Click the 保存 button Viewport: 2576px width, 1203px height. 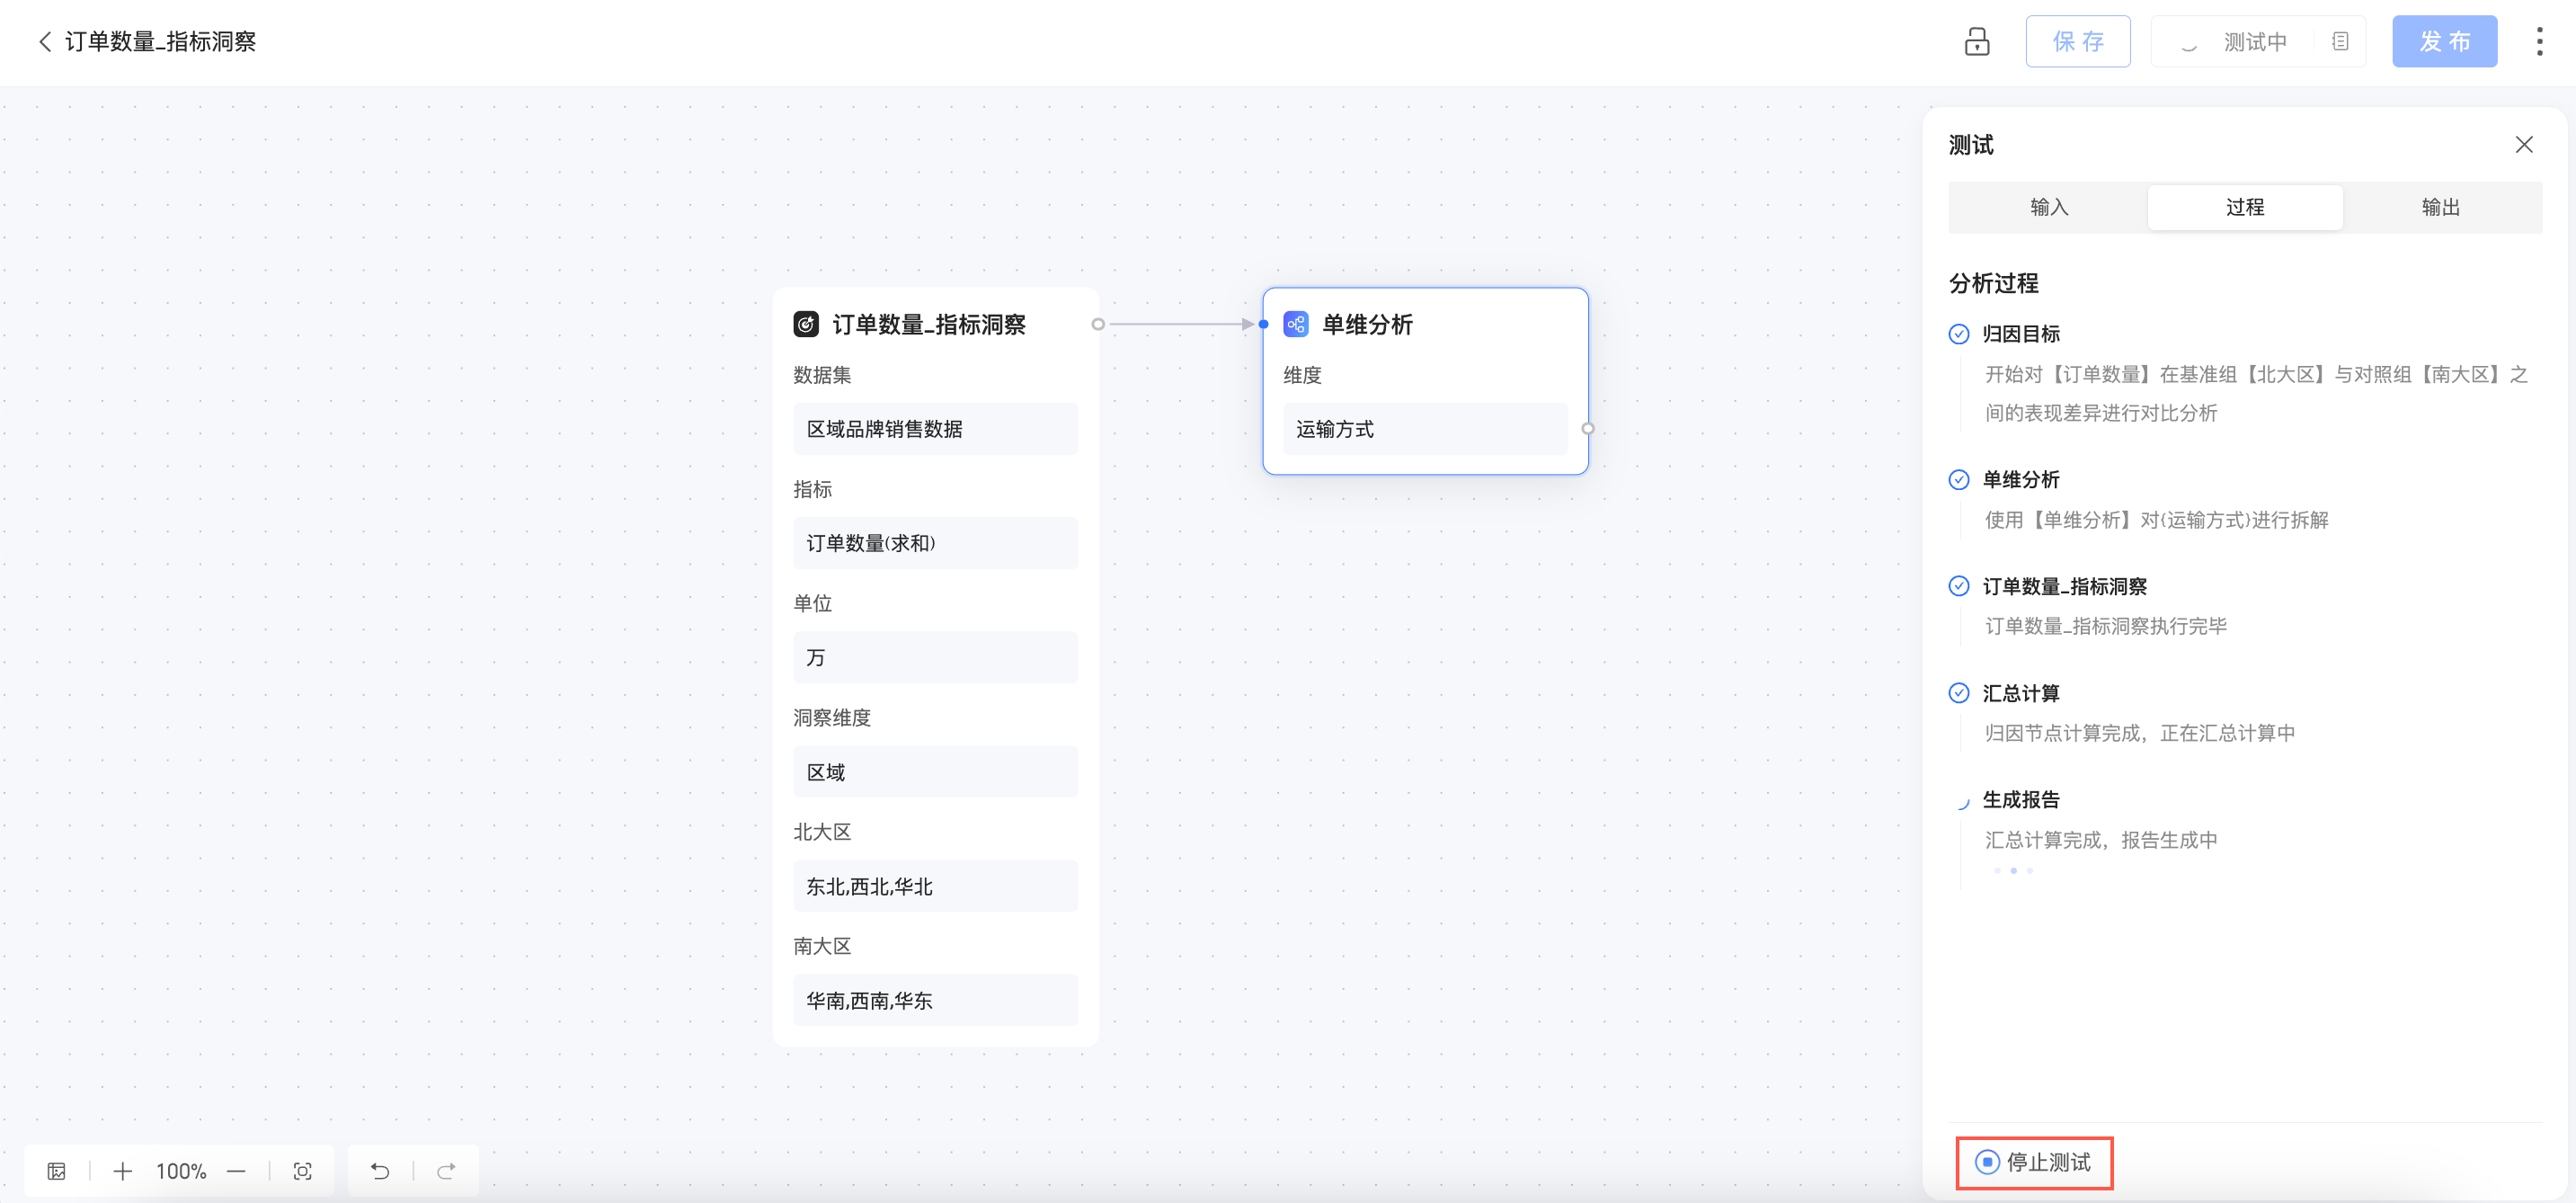tap(2077, 41)
